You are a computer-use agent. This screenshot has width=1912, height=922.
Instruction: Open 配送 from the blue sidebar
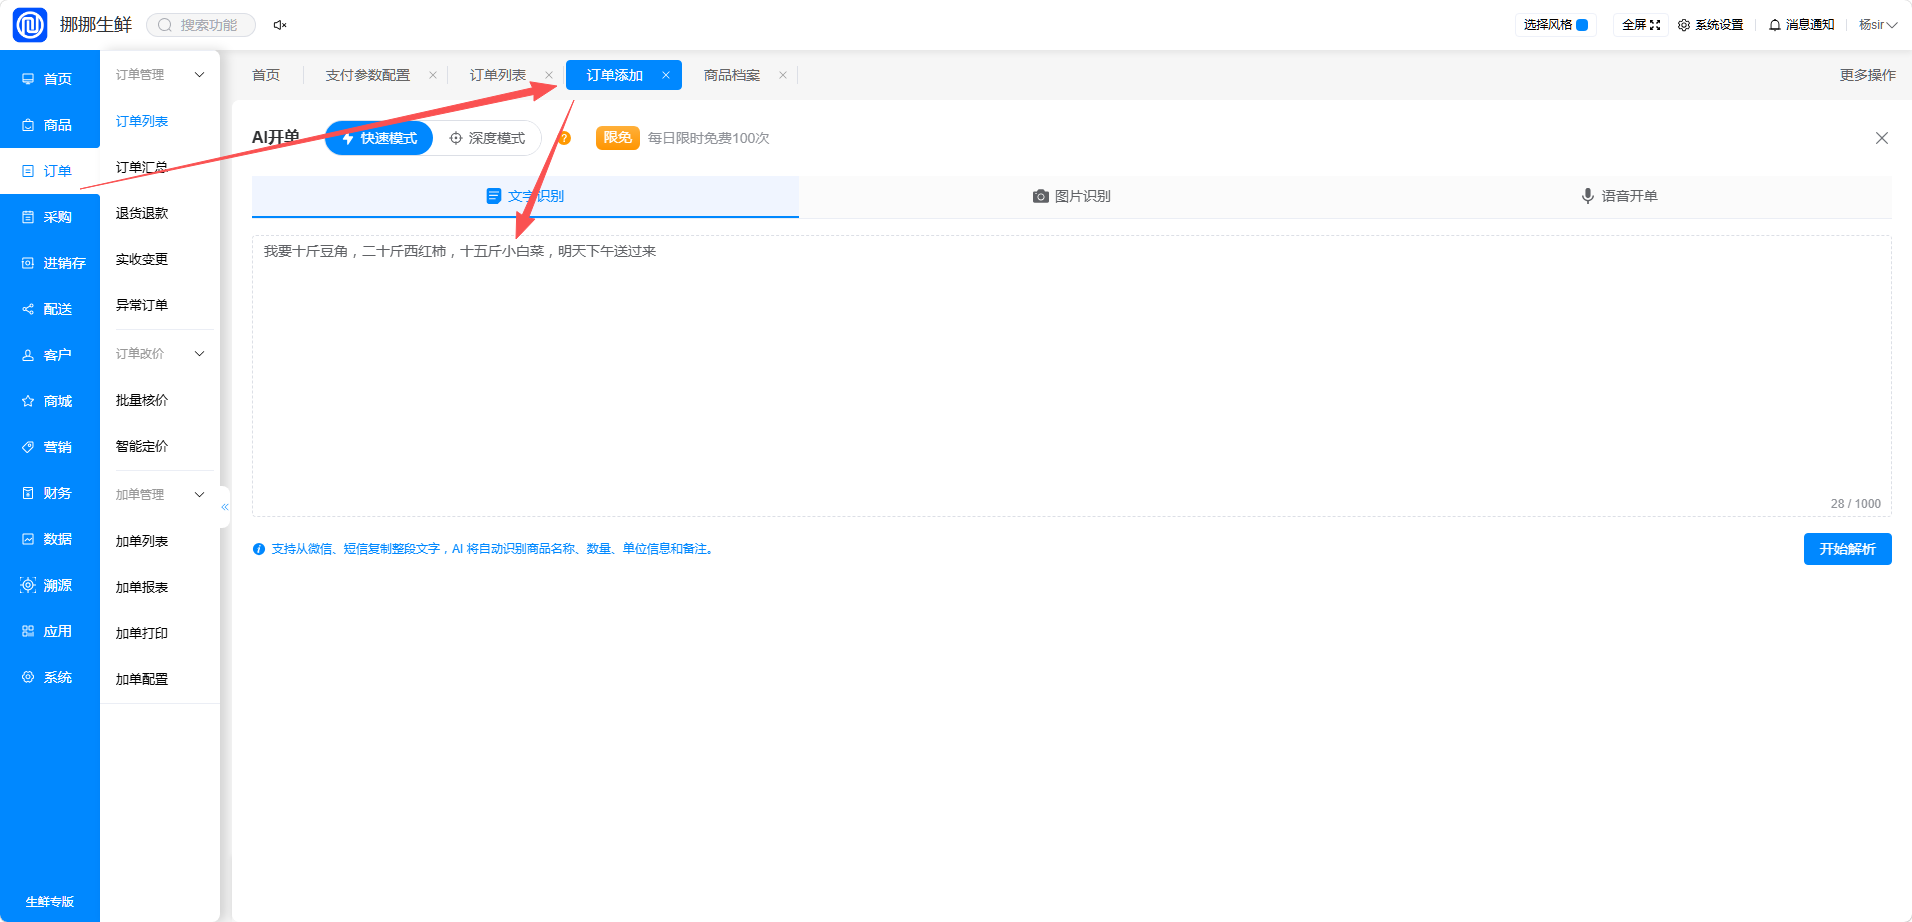49,309
